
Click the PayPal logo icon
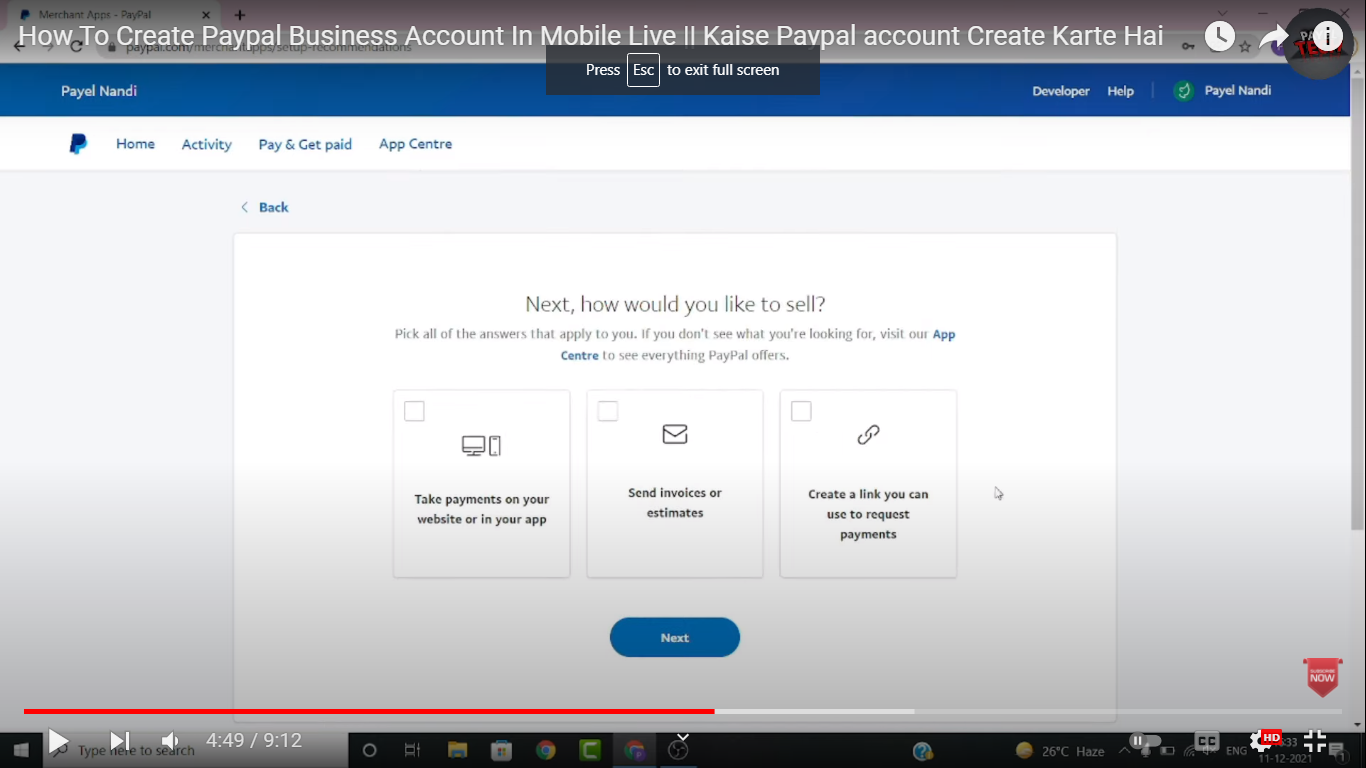(x=78, y=144)
